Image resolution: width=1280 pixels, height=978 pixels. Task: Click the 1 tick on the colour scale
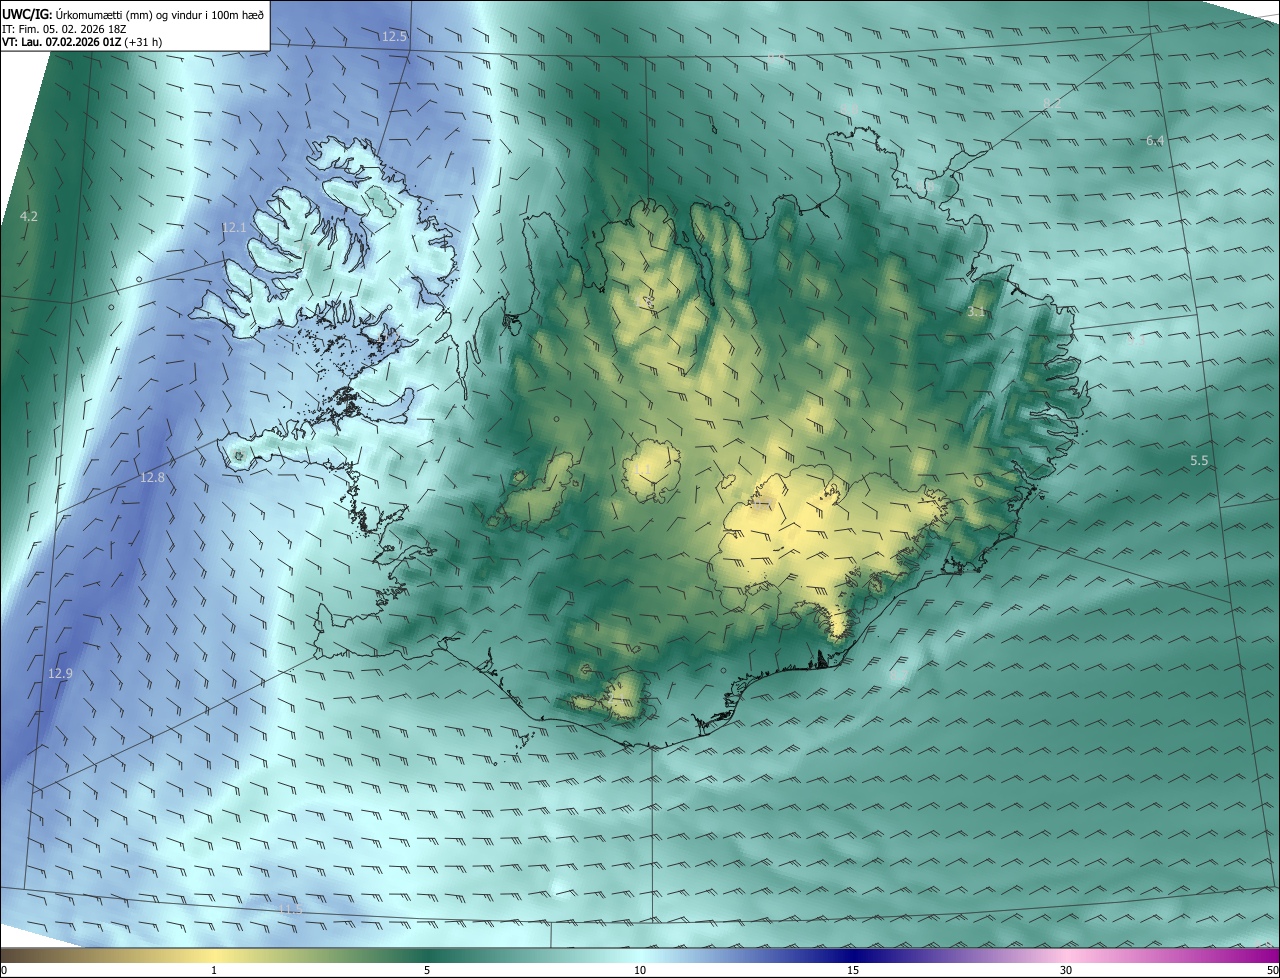(x=214, y=970)
